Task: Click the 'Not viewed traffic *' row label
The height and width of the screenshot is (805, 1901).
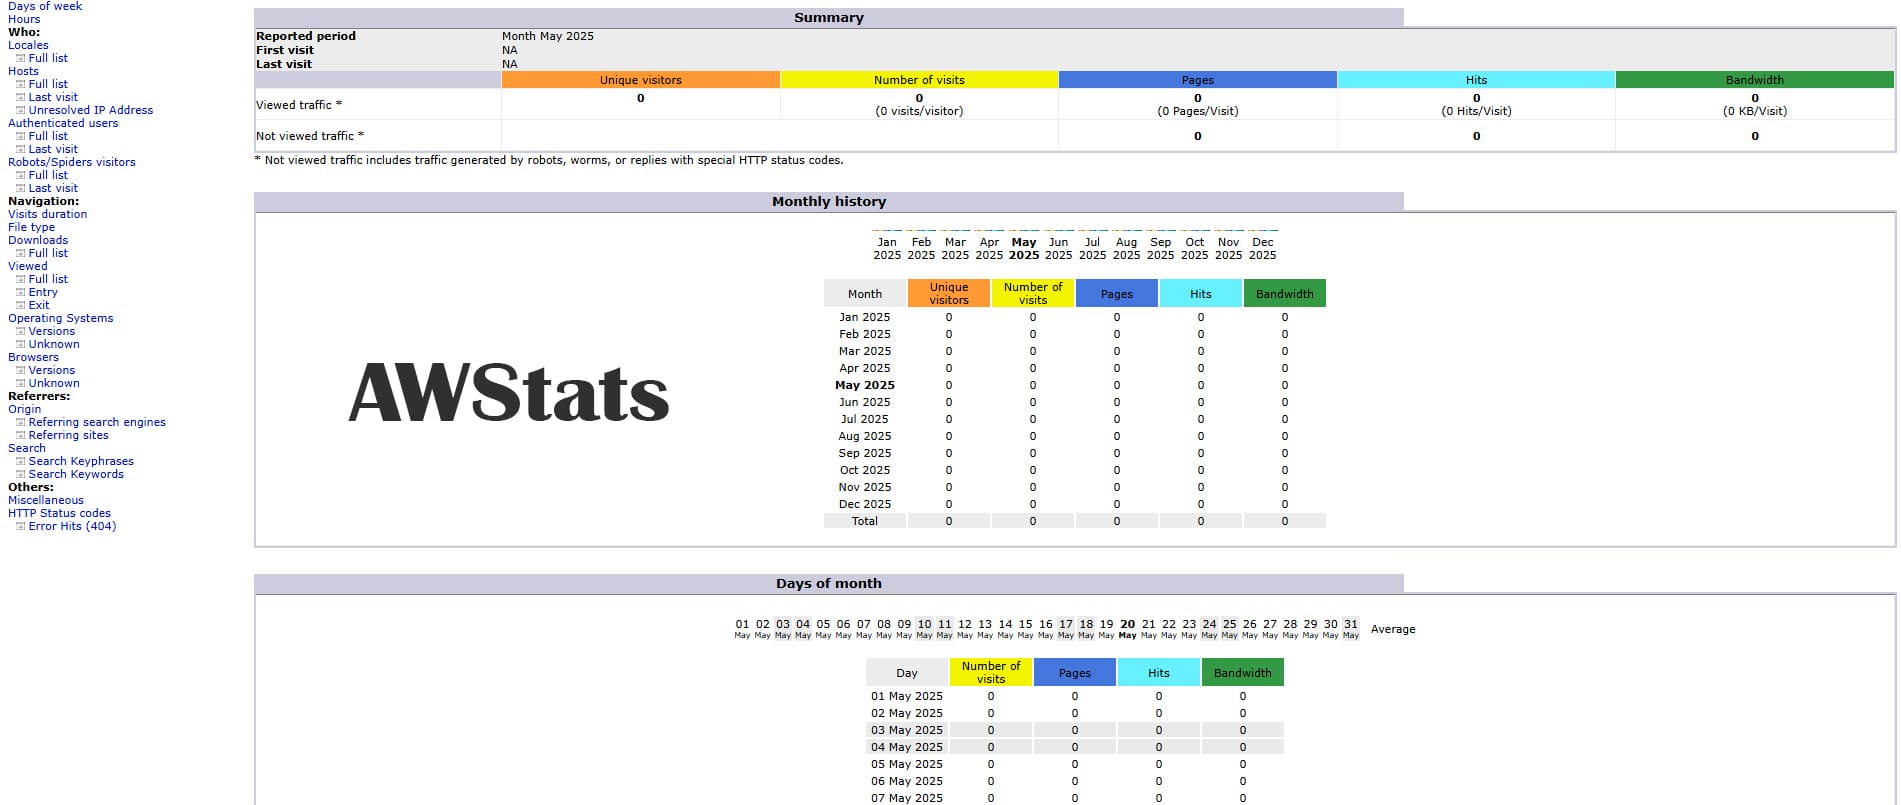Action: 310,136
